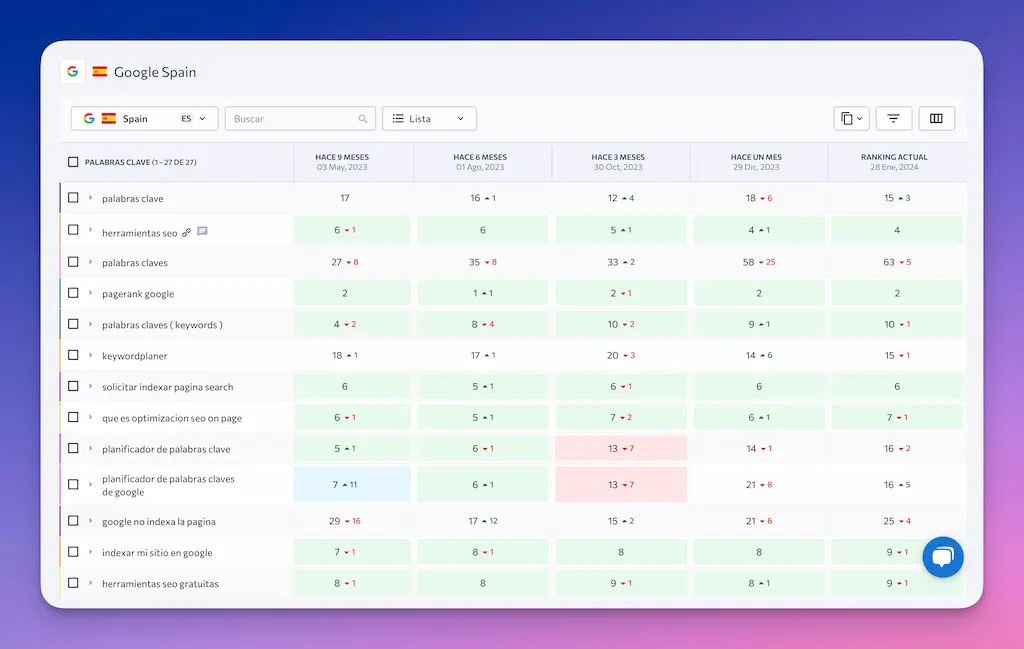Click the copy icon dropdown button
The height and width of the screenshot is (649, 1024).
coord(851,118)
